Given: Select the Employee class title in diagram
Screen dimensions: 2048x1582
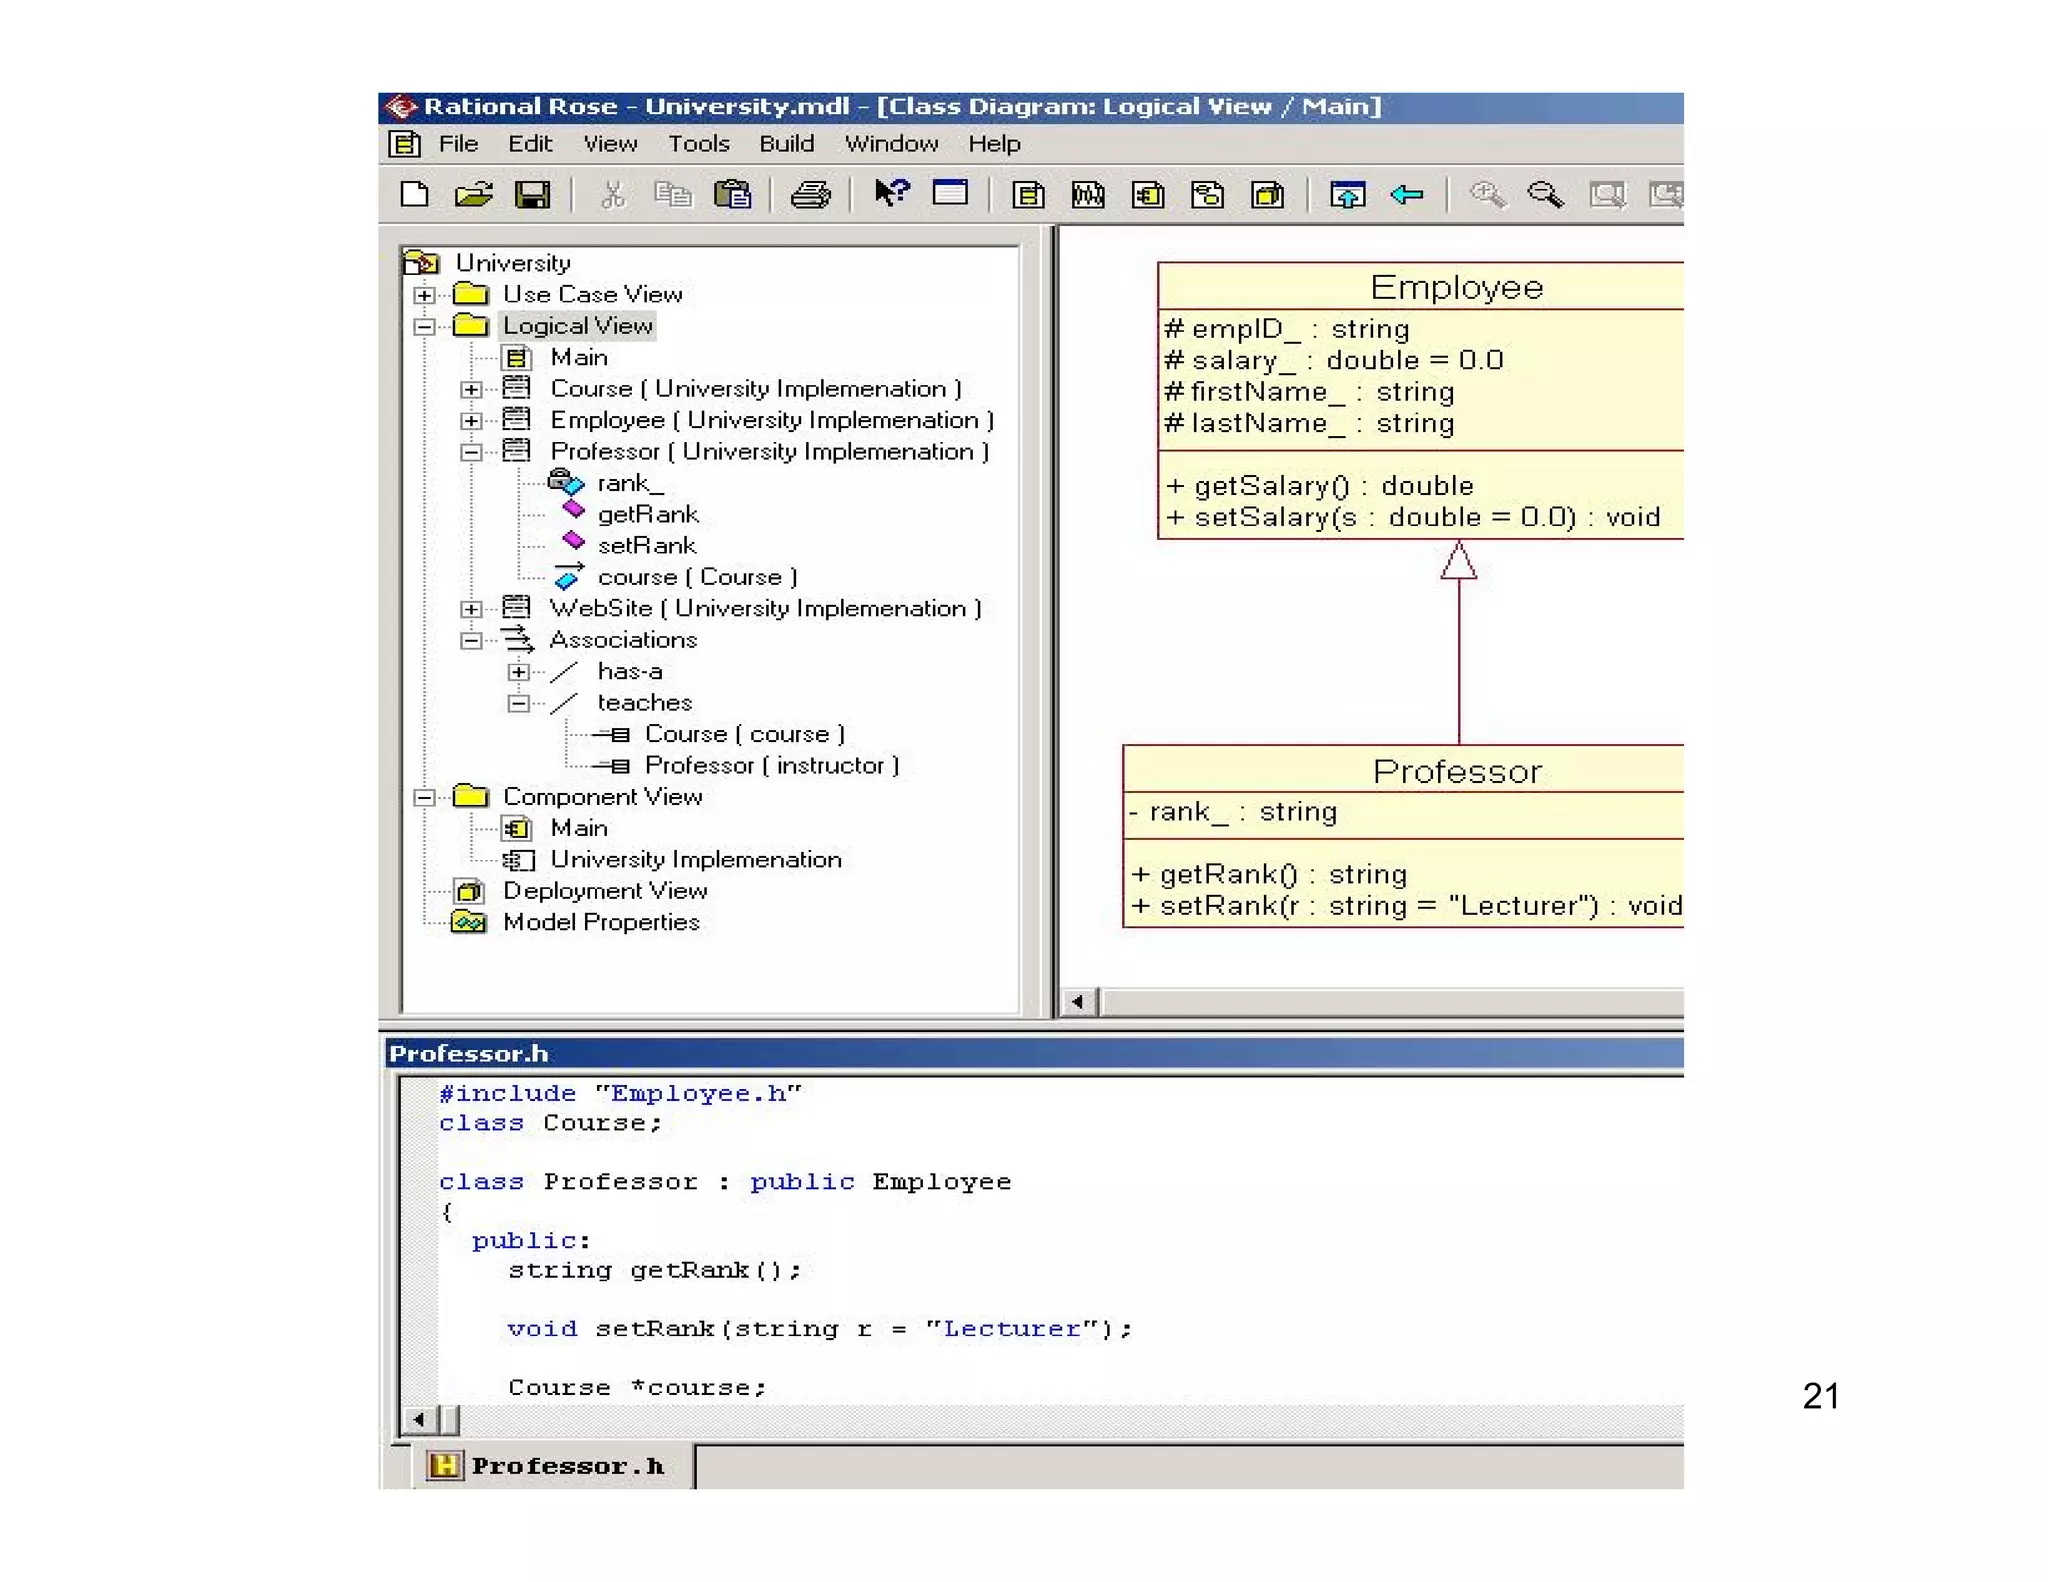Looking at the screenshot, I should point(1456,288).
